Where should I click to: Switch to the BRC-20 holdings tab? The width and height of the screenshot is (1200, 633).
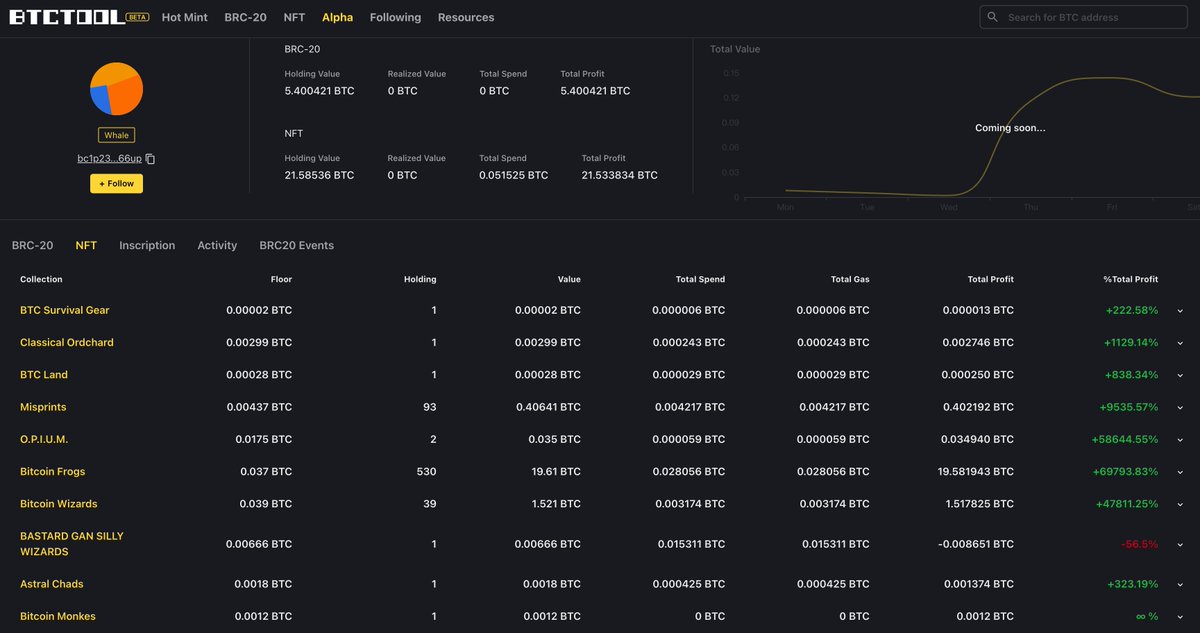tap(33, 245)
